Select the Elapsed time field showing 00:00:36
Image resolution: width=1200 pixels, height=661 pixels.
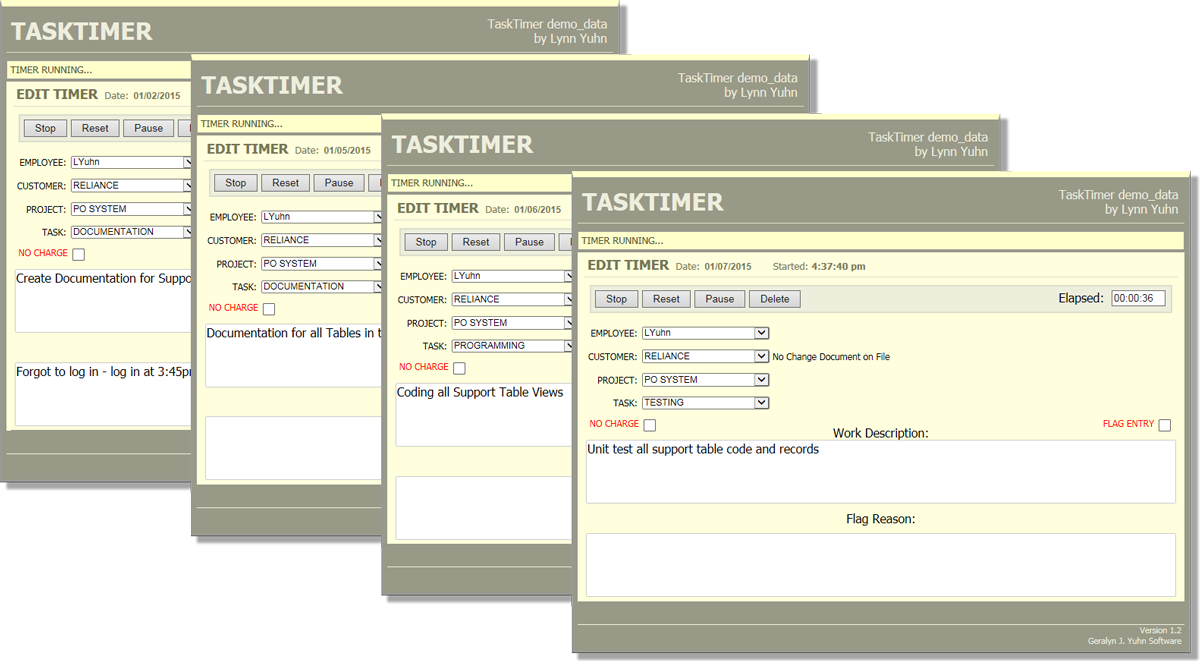pos(1138,297)
